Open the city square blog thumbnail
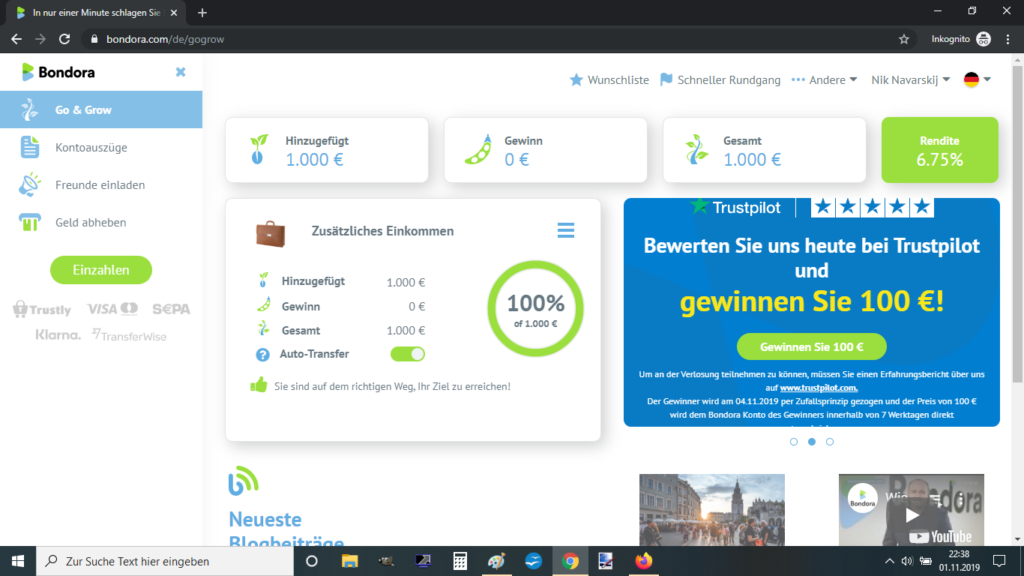 coord(712,510)
